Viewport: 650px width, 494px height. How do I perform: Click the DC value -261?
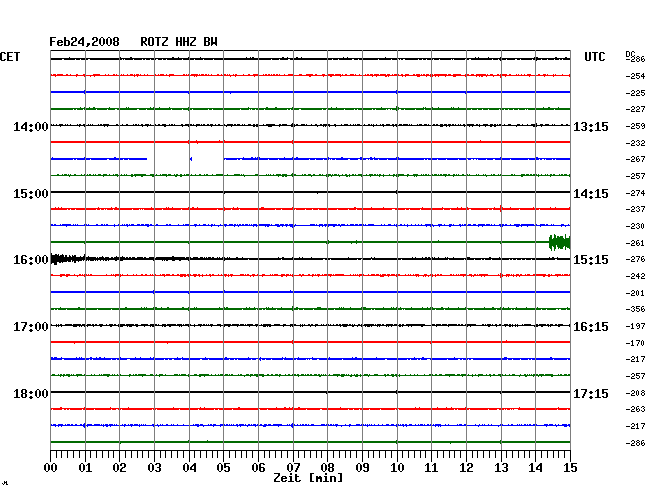pos(635,243)
